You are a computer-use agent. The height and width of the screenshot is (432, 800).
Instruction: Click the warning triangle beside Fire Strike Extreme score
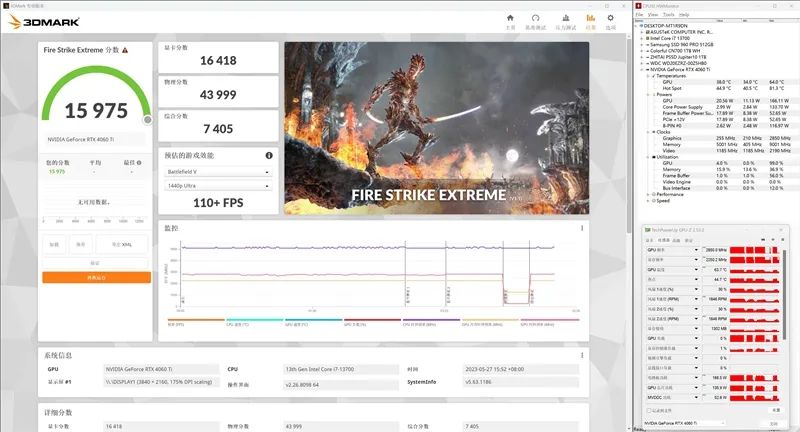click(125, 50)
